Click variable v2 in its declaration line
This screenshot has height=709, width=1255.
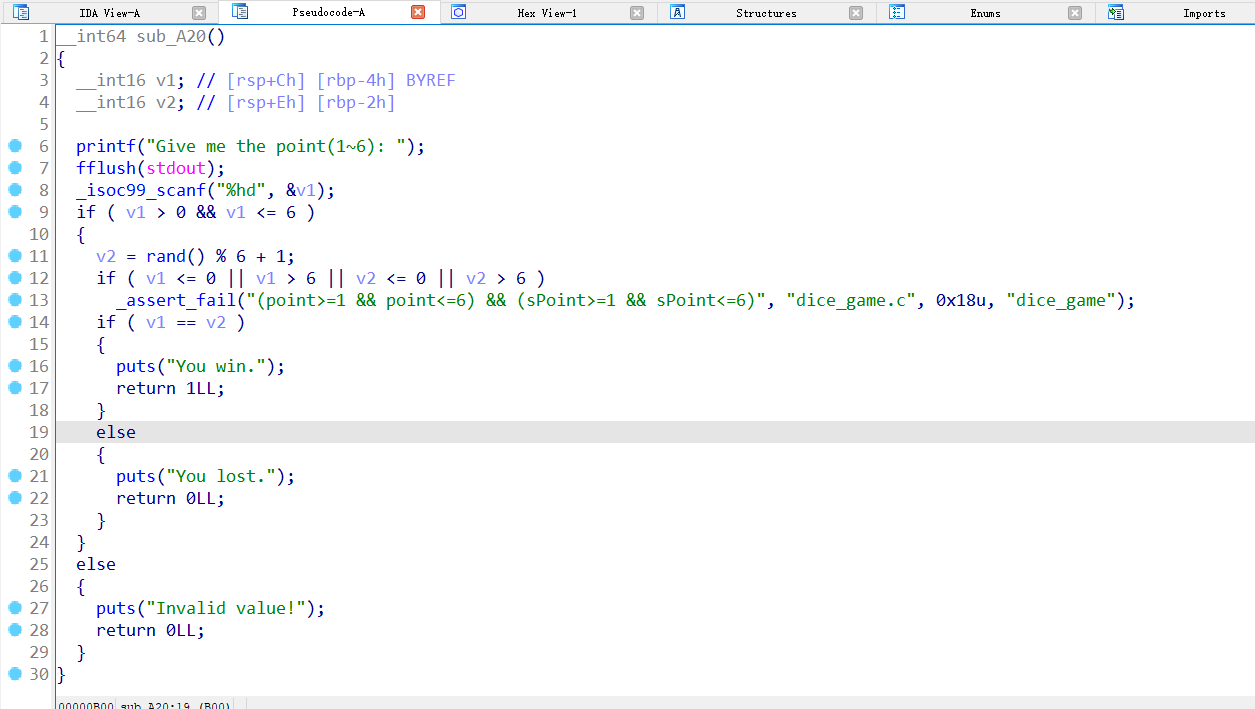(x=165, y=102)
